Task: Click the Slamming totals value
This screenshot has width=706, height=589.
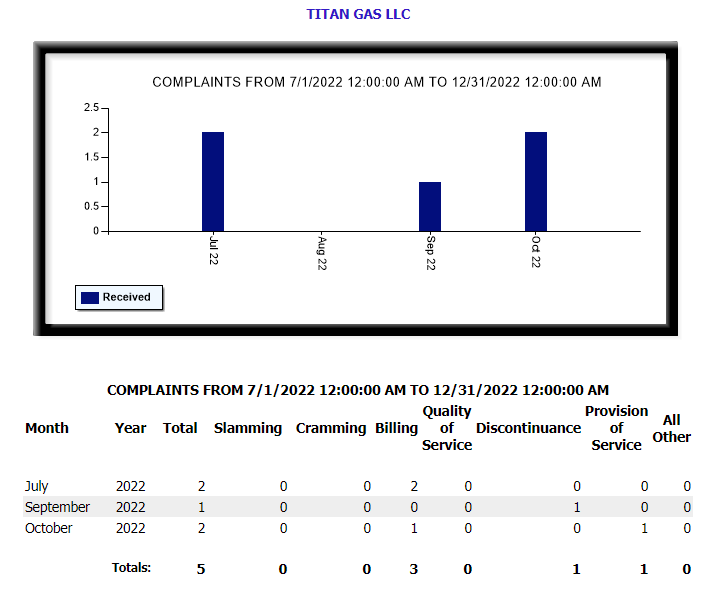Action: [x=283, y=569]
